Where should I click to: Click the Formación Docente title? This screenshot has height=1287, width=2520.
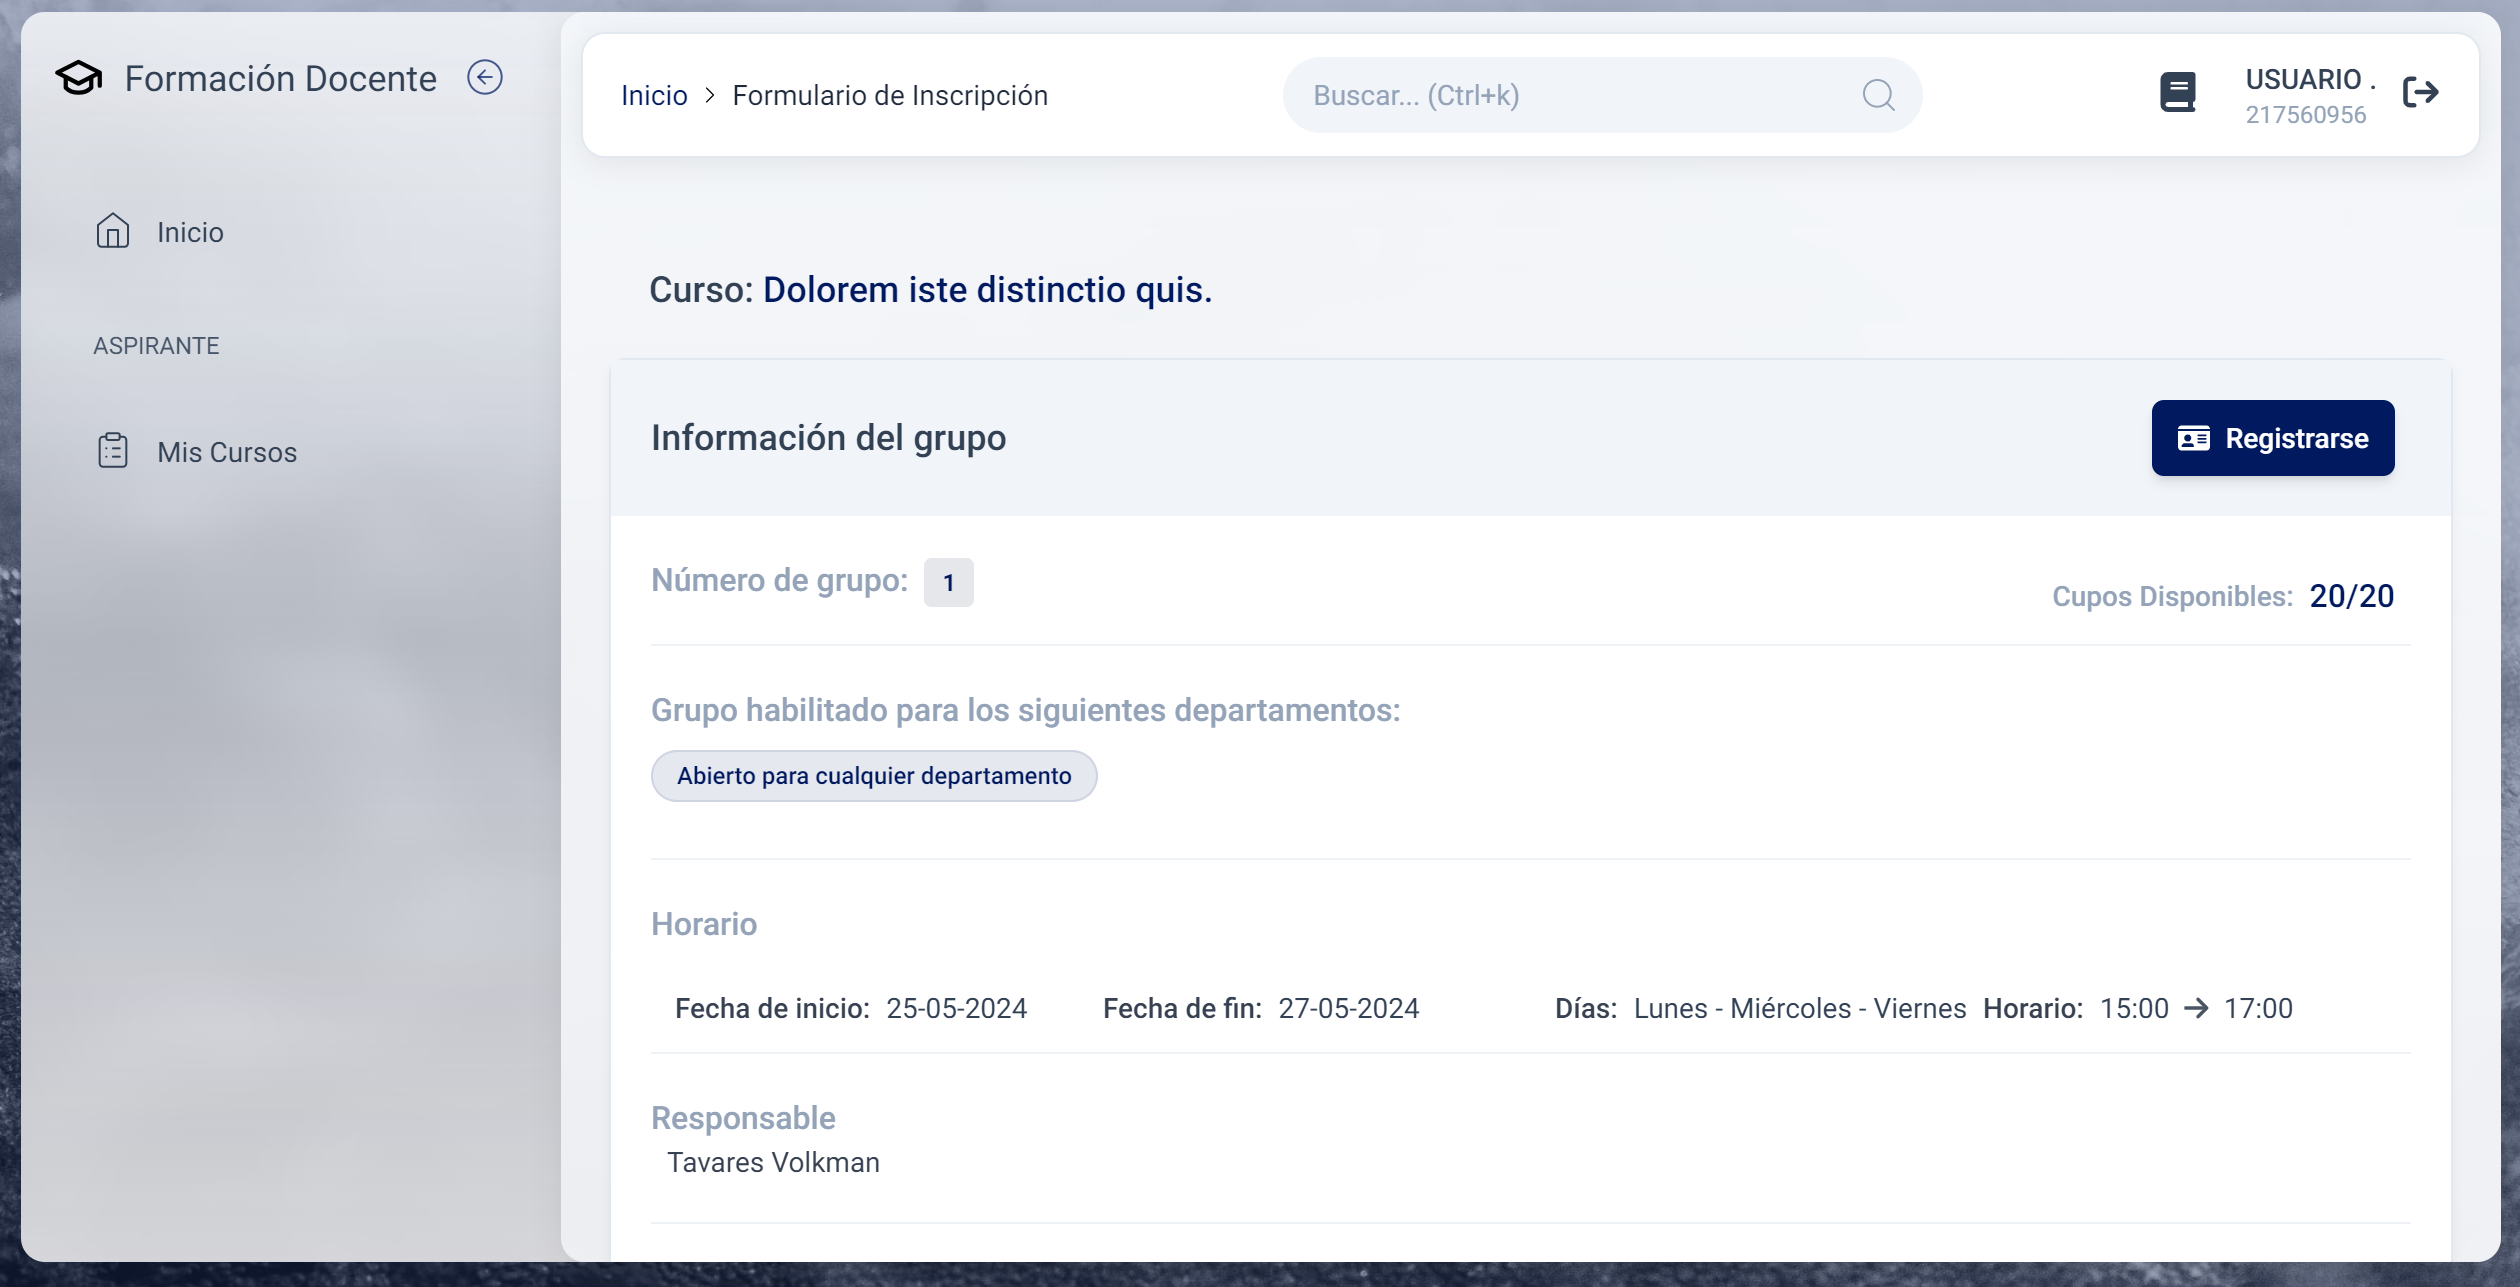click(280, 78)
